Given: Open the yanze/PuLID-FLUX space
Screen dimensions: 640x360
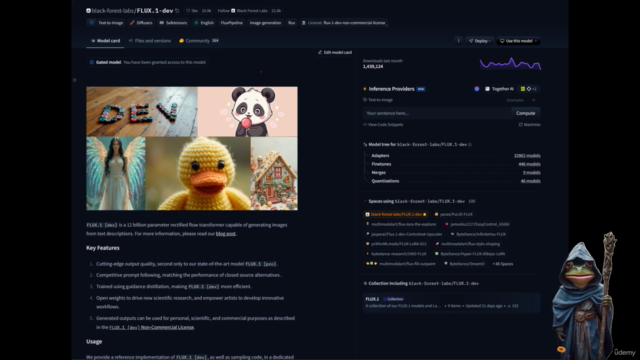Looking at the screenshot, I should point(453,214).
